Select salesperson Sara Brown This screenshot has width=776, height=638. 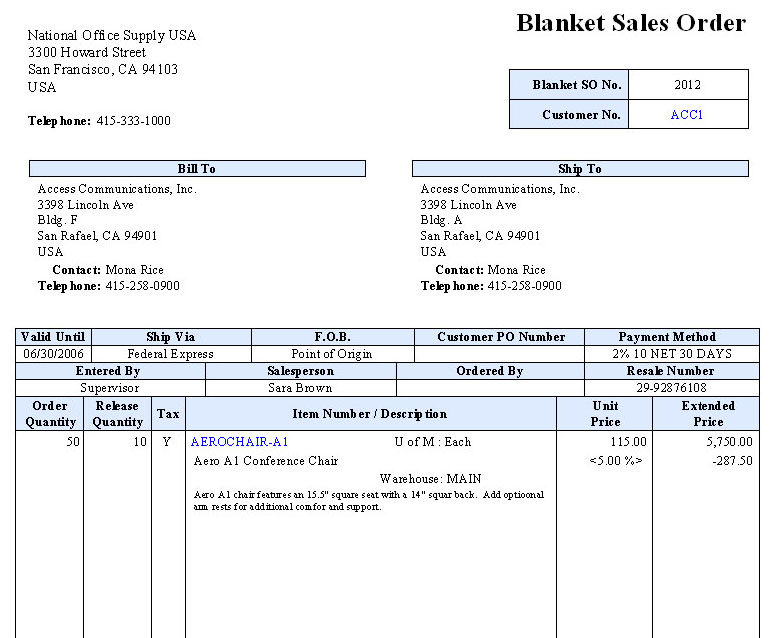click(x=300, y=388)
